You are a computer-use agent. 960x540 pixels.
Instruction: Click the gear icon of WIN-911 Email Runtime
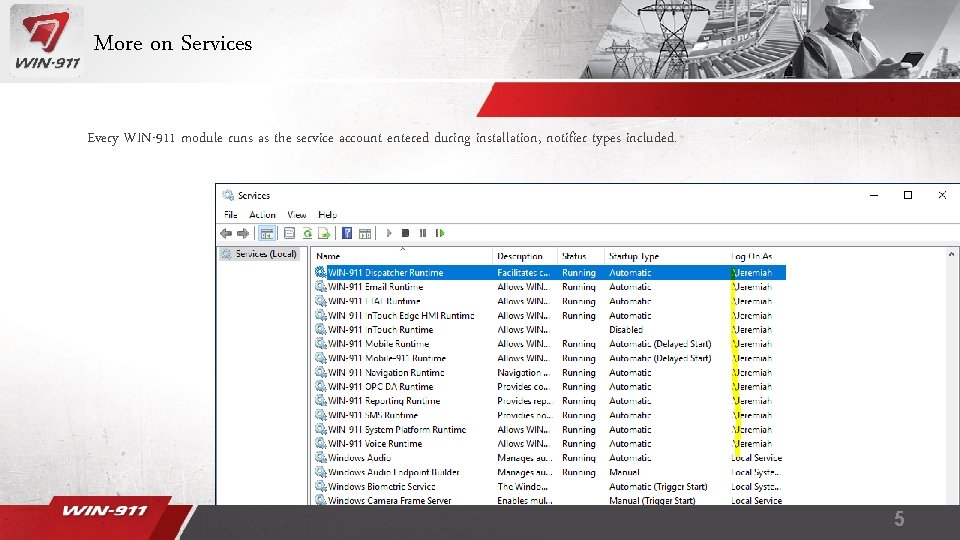coord(320,287)
